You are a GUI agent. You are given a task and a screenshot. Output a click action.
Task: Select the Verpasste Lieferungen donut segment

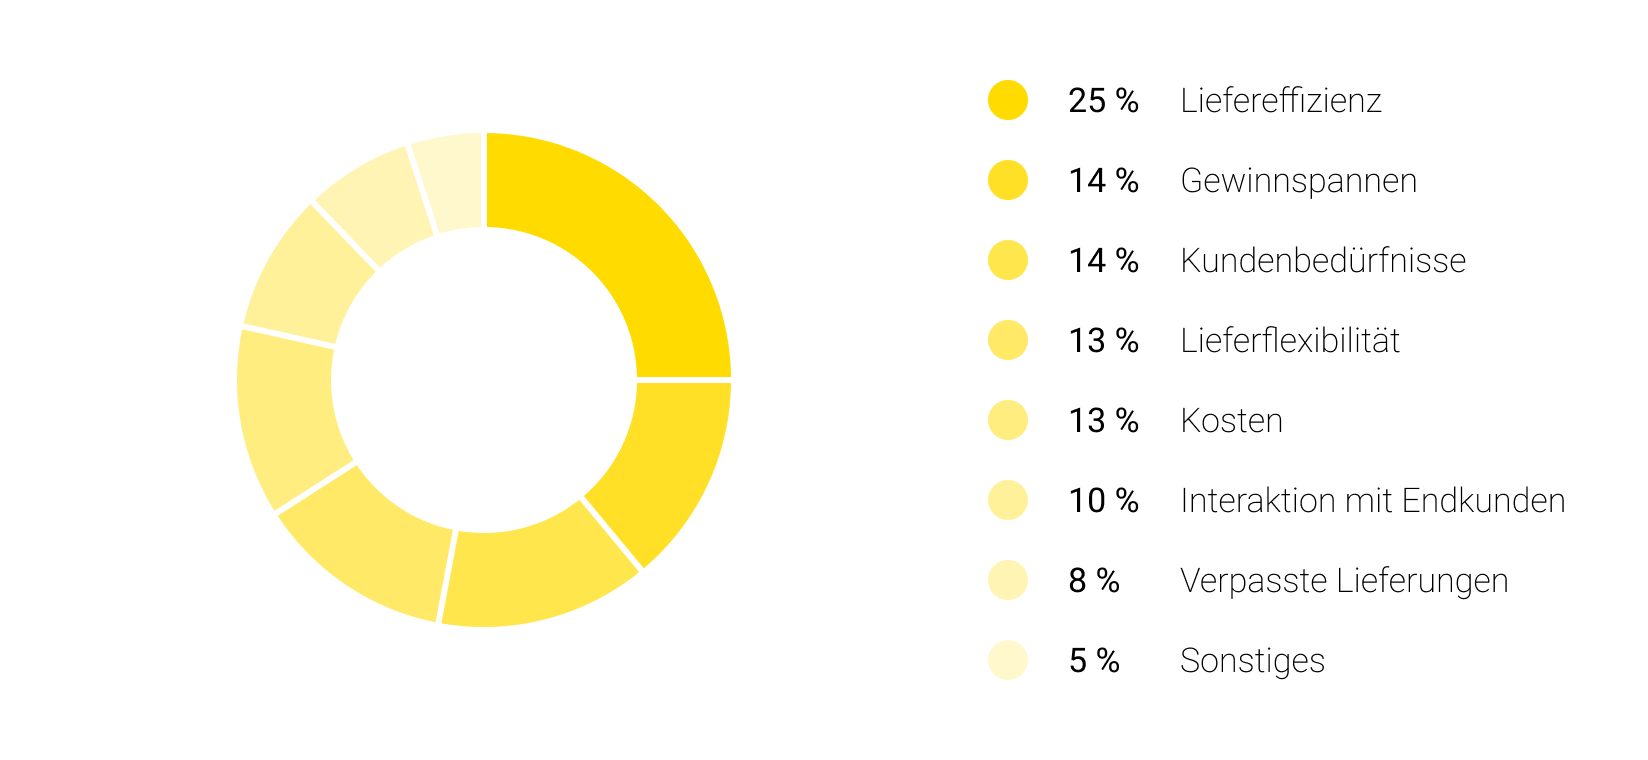pos(373,210)
